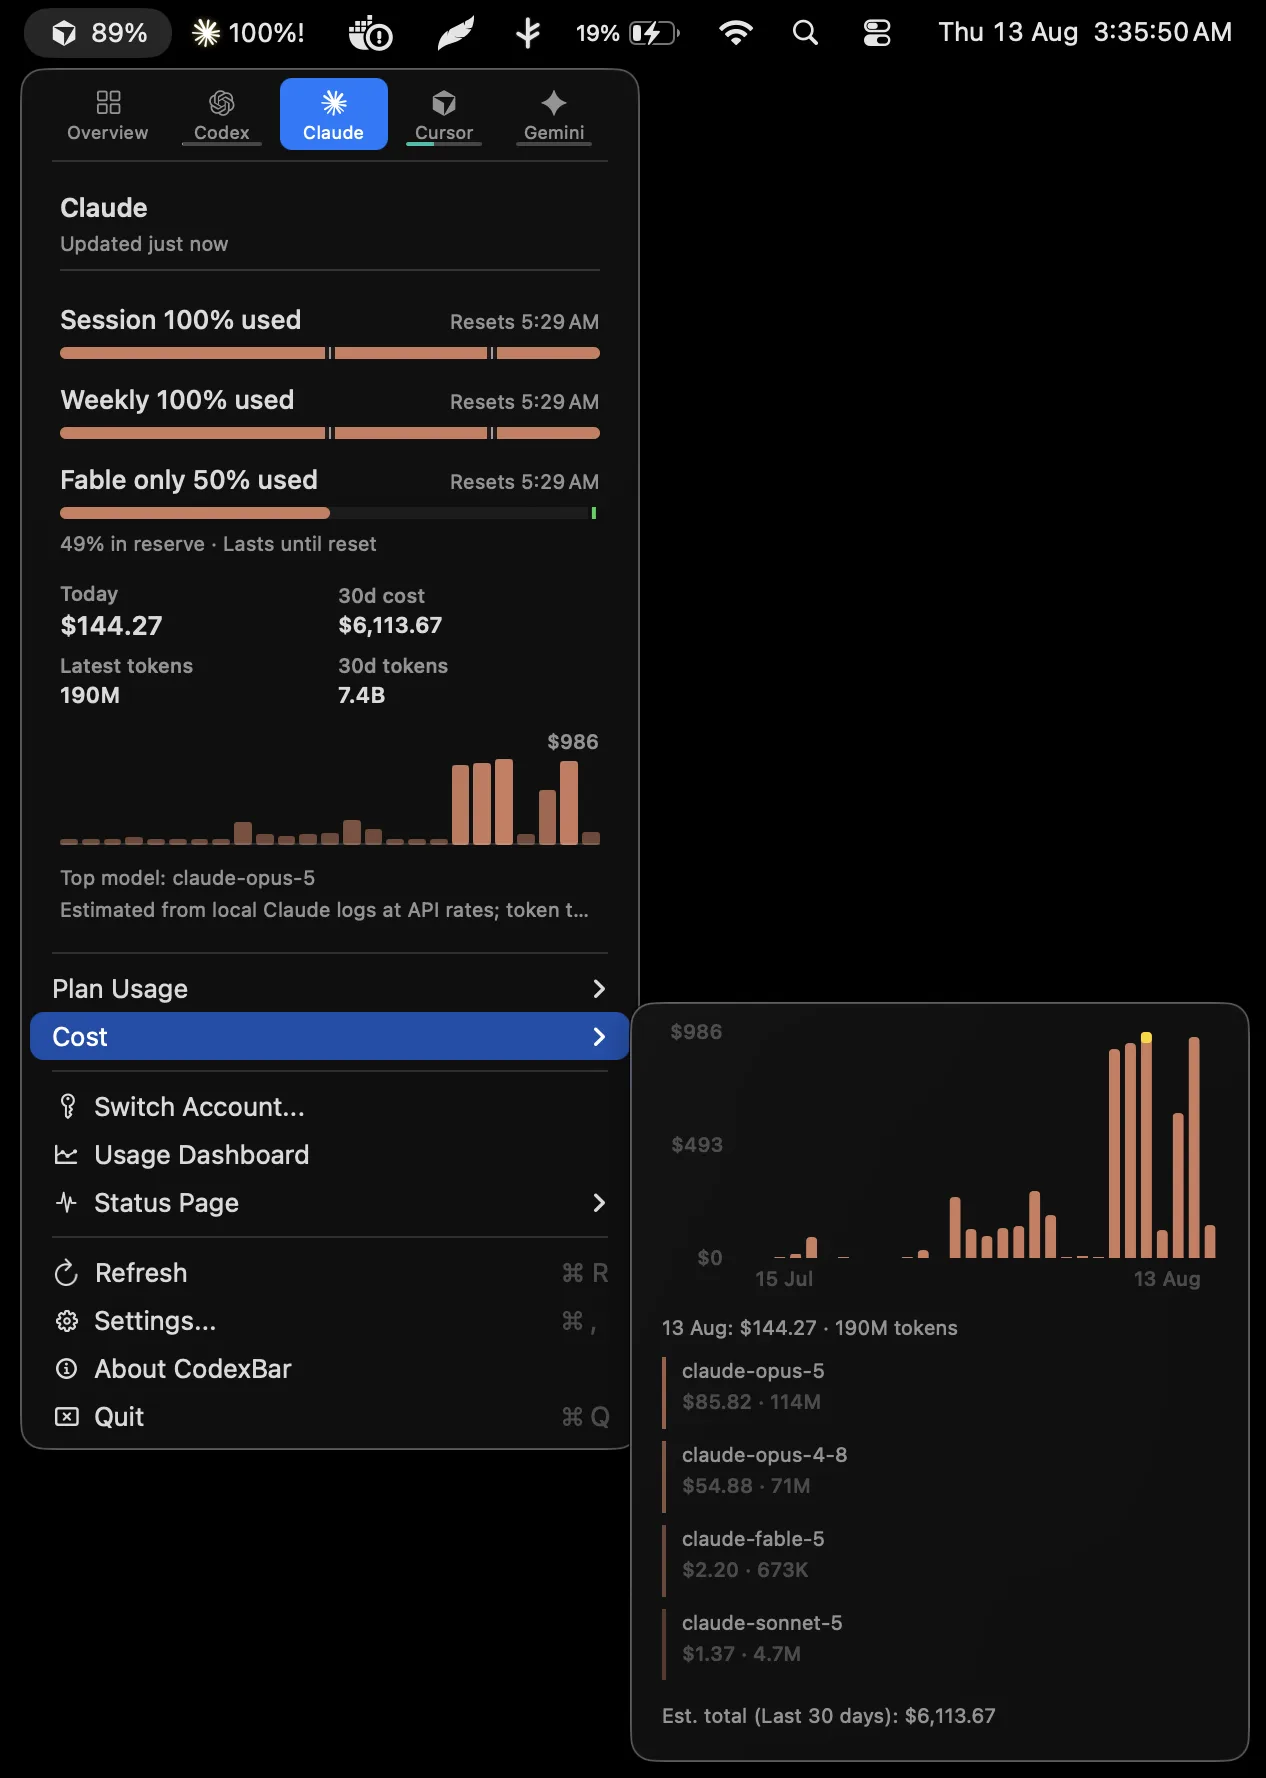Click the circular arrow Refresh icon

tap(66, 1273)
